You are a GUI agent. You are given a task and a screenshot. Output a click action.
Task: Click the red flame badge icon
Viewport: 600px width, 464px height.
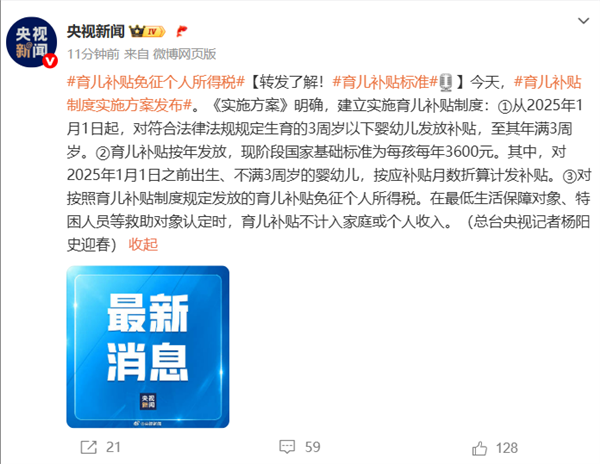[182, 31]
